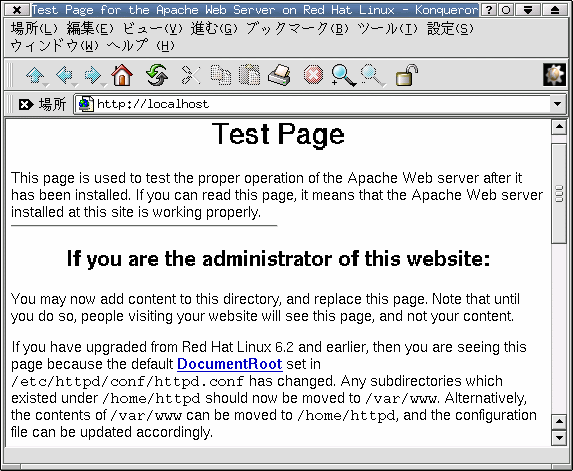Click the titlebar help question mark button

pos(489,10)
